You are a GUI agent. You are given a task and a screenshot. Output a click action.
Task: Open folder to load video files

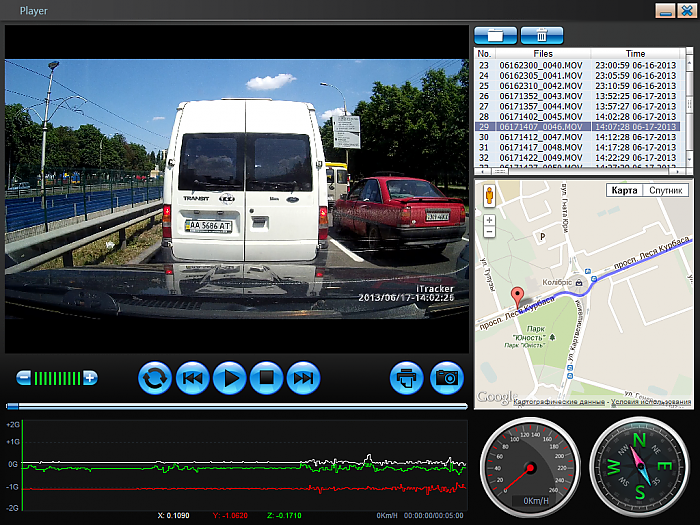tap(495, 35)
